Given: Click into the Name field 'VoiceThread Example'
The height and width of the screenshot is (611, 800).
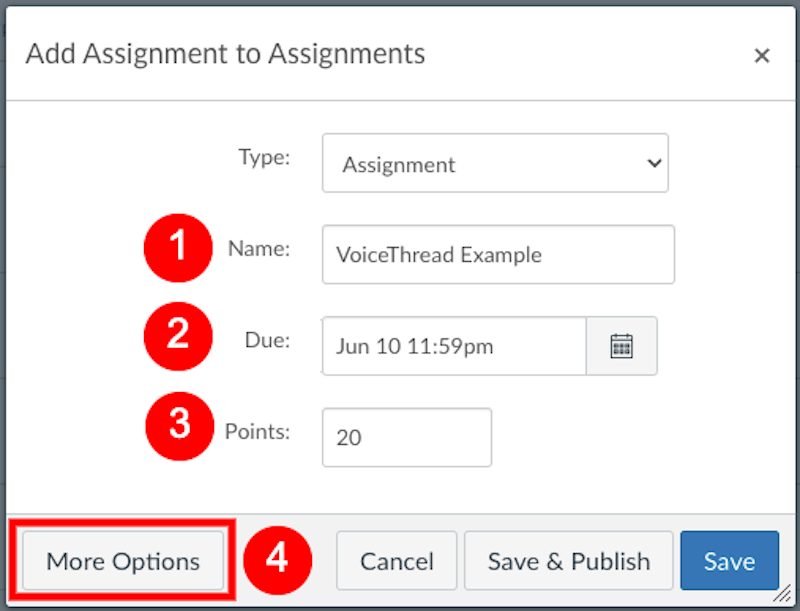Looking at the screenshot, I should tap(498, 254).
